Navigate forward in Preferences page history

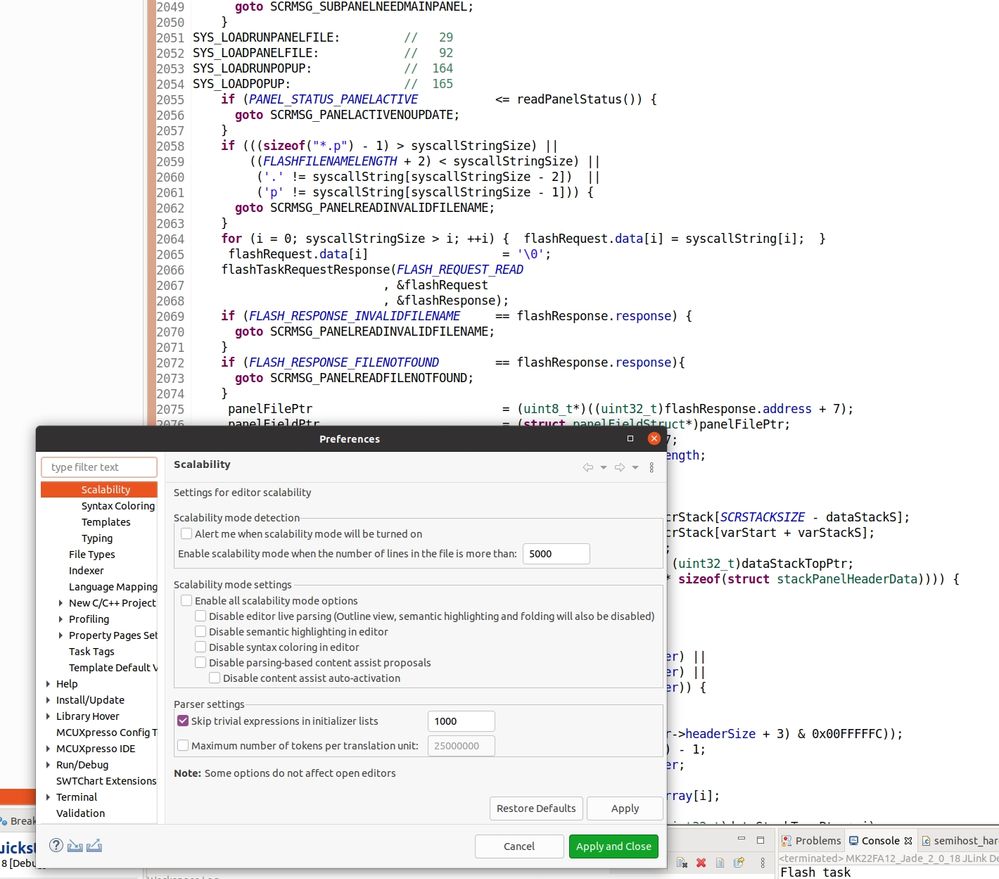(x=619, y=468)
